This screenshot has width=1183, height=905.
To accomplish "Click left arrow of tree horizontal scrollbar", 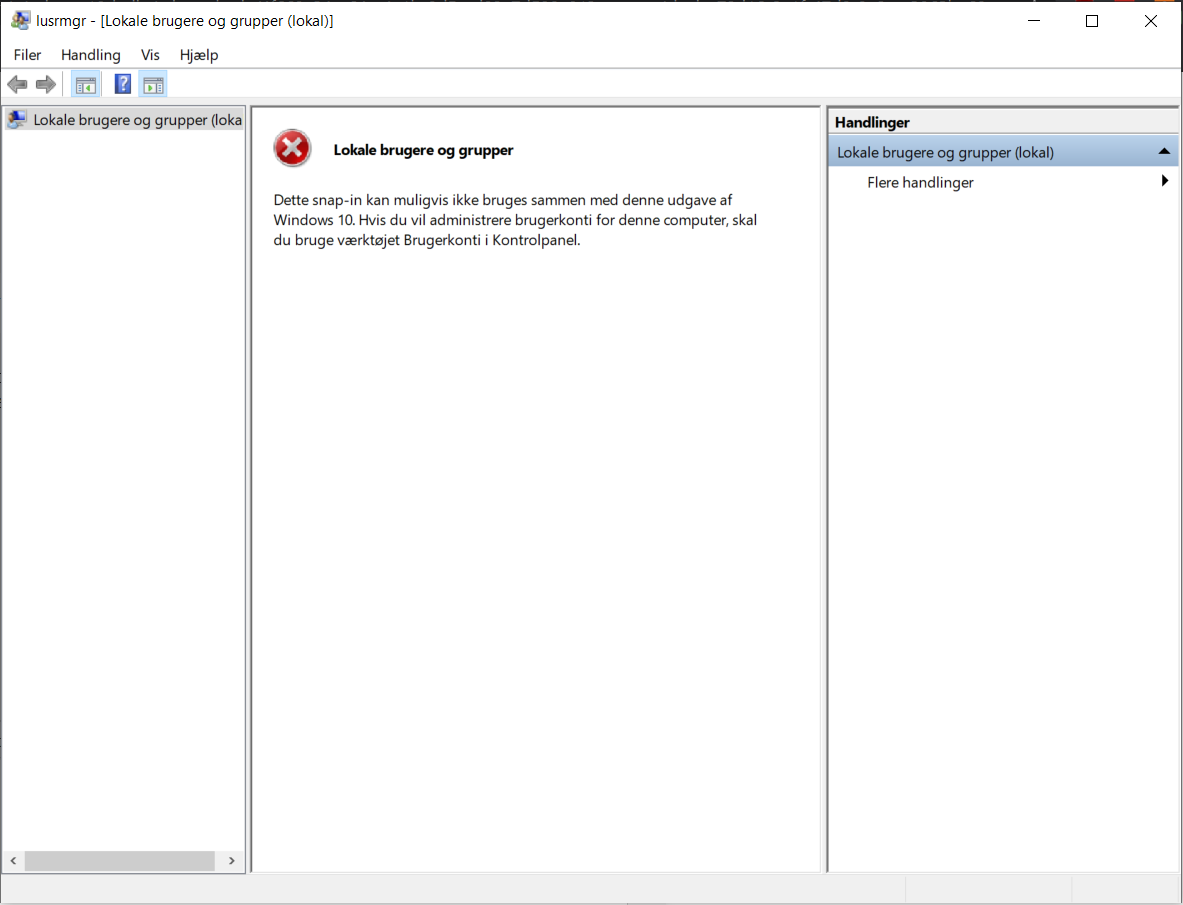I will point(14,861).
